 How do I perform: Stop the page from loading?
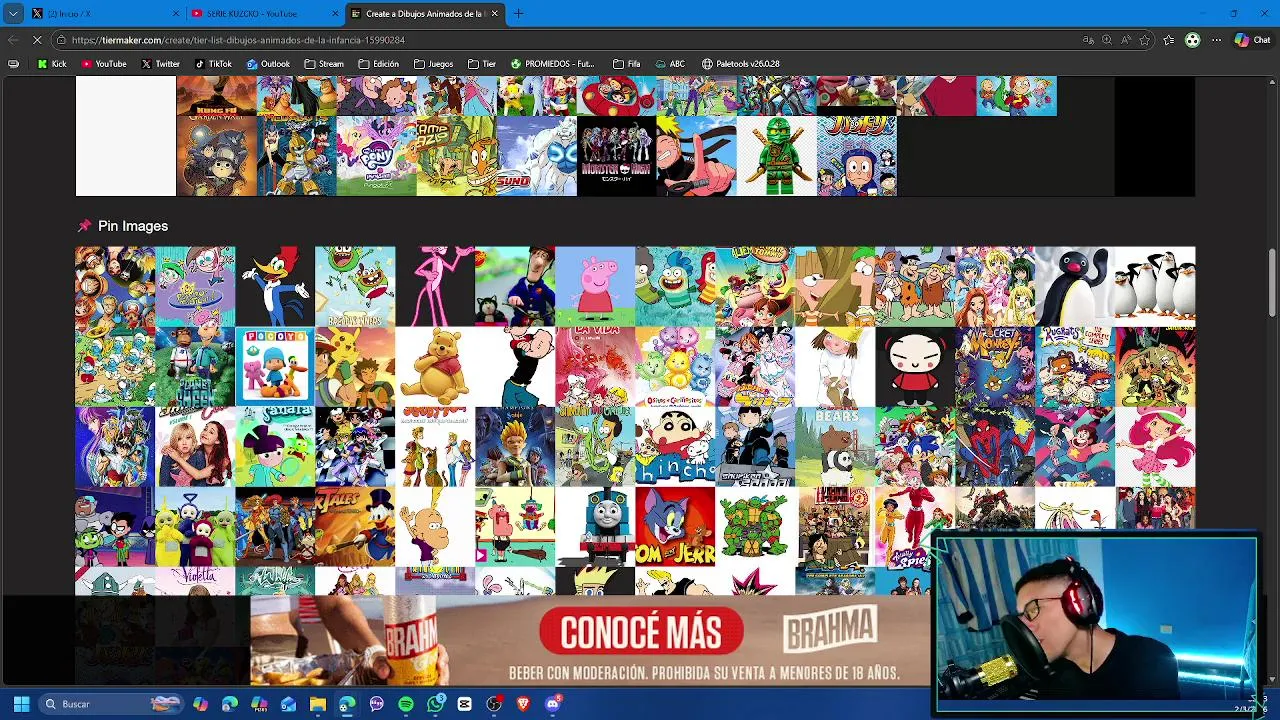point(37,40)
